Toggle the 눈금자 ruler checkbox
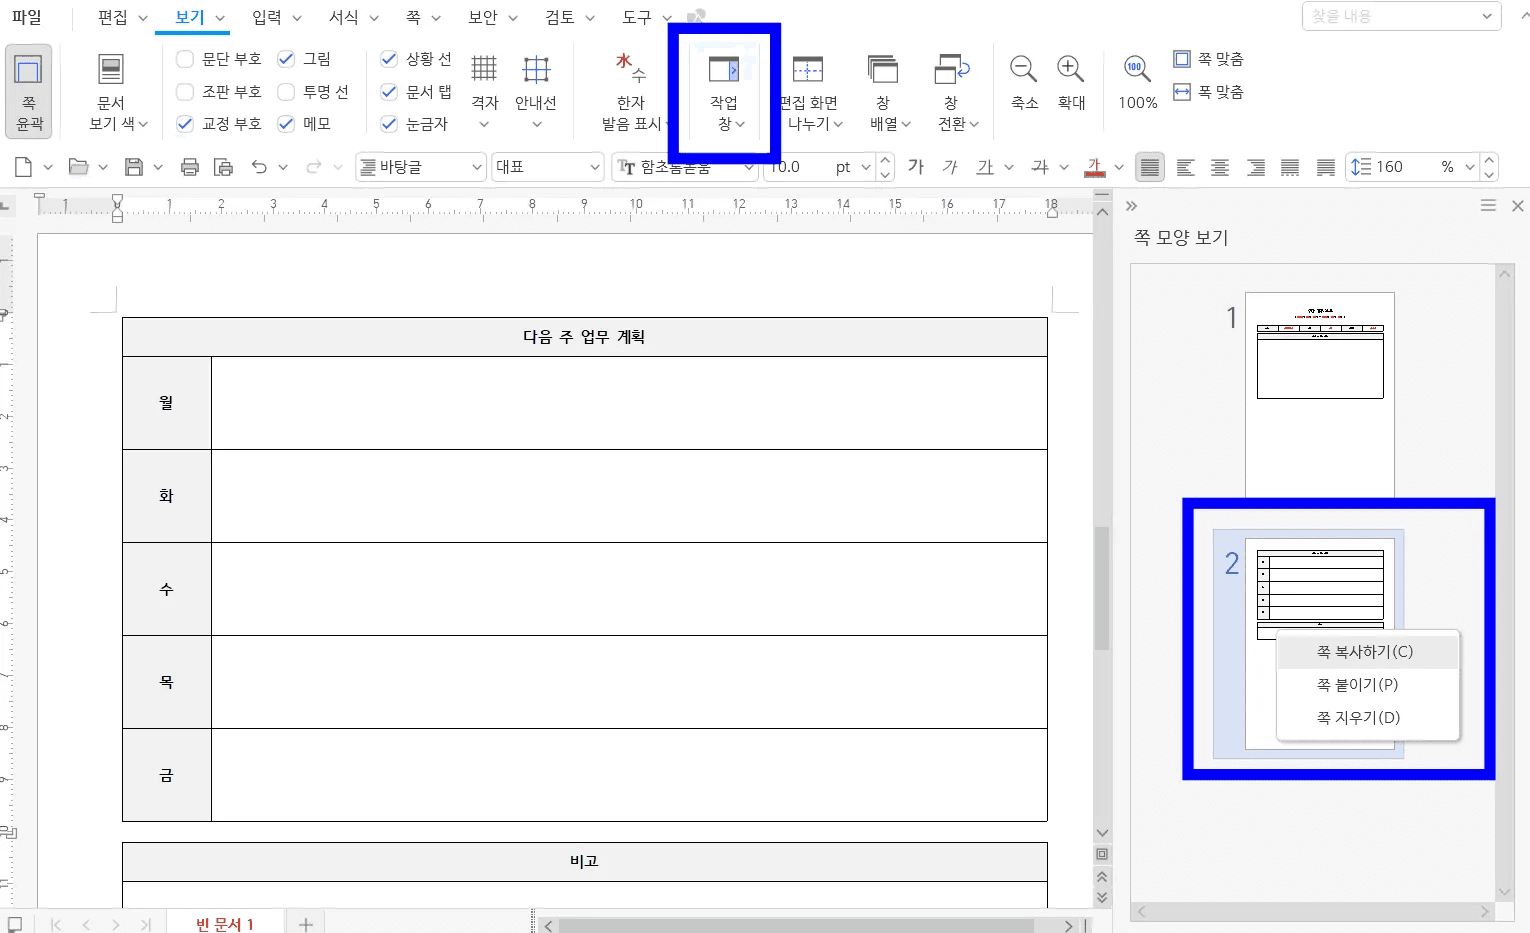The height and width of the screenshot is (933, 1530). pos(389,124)
